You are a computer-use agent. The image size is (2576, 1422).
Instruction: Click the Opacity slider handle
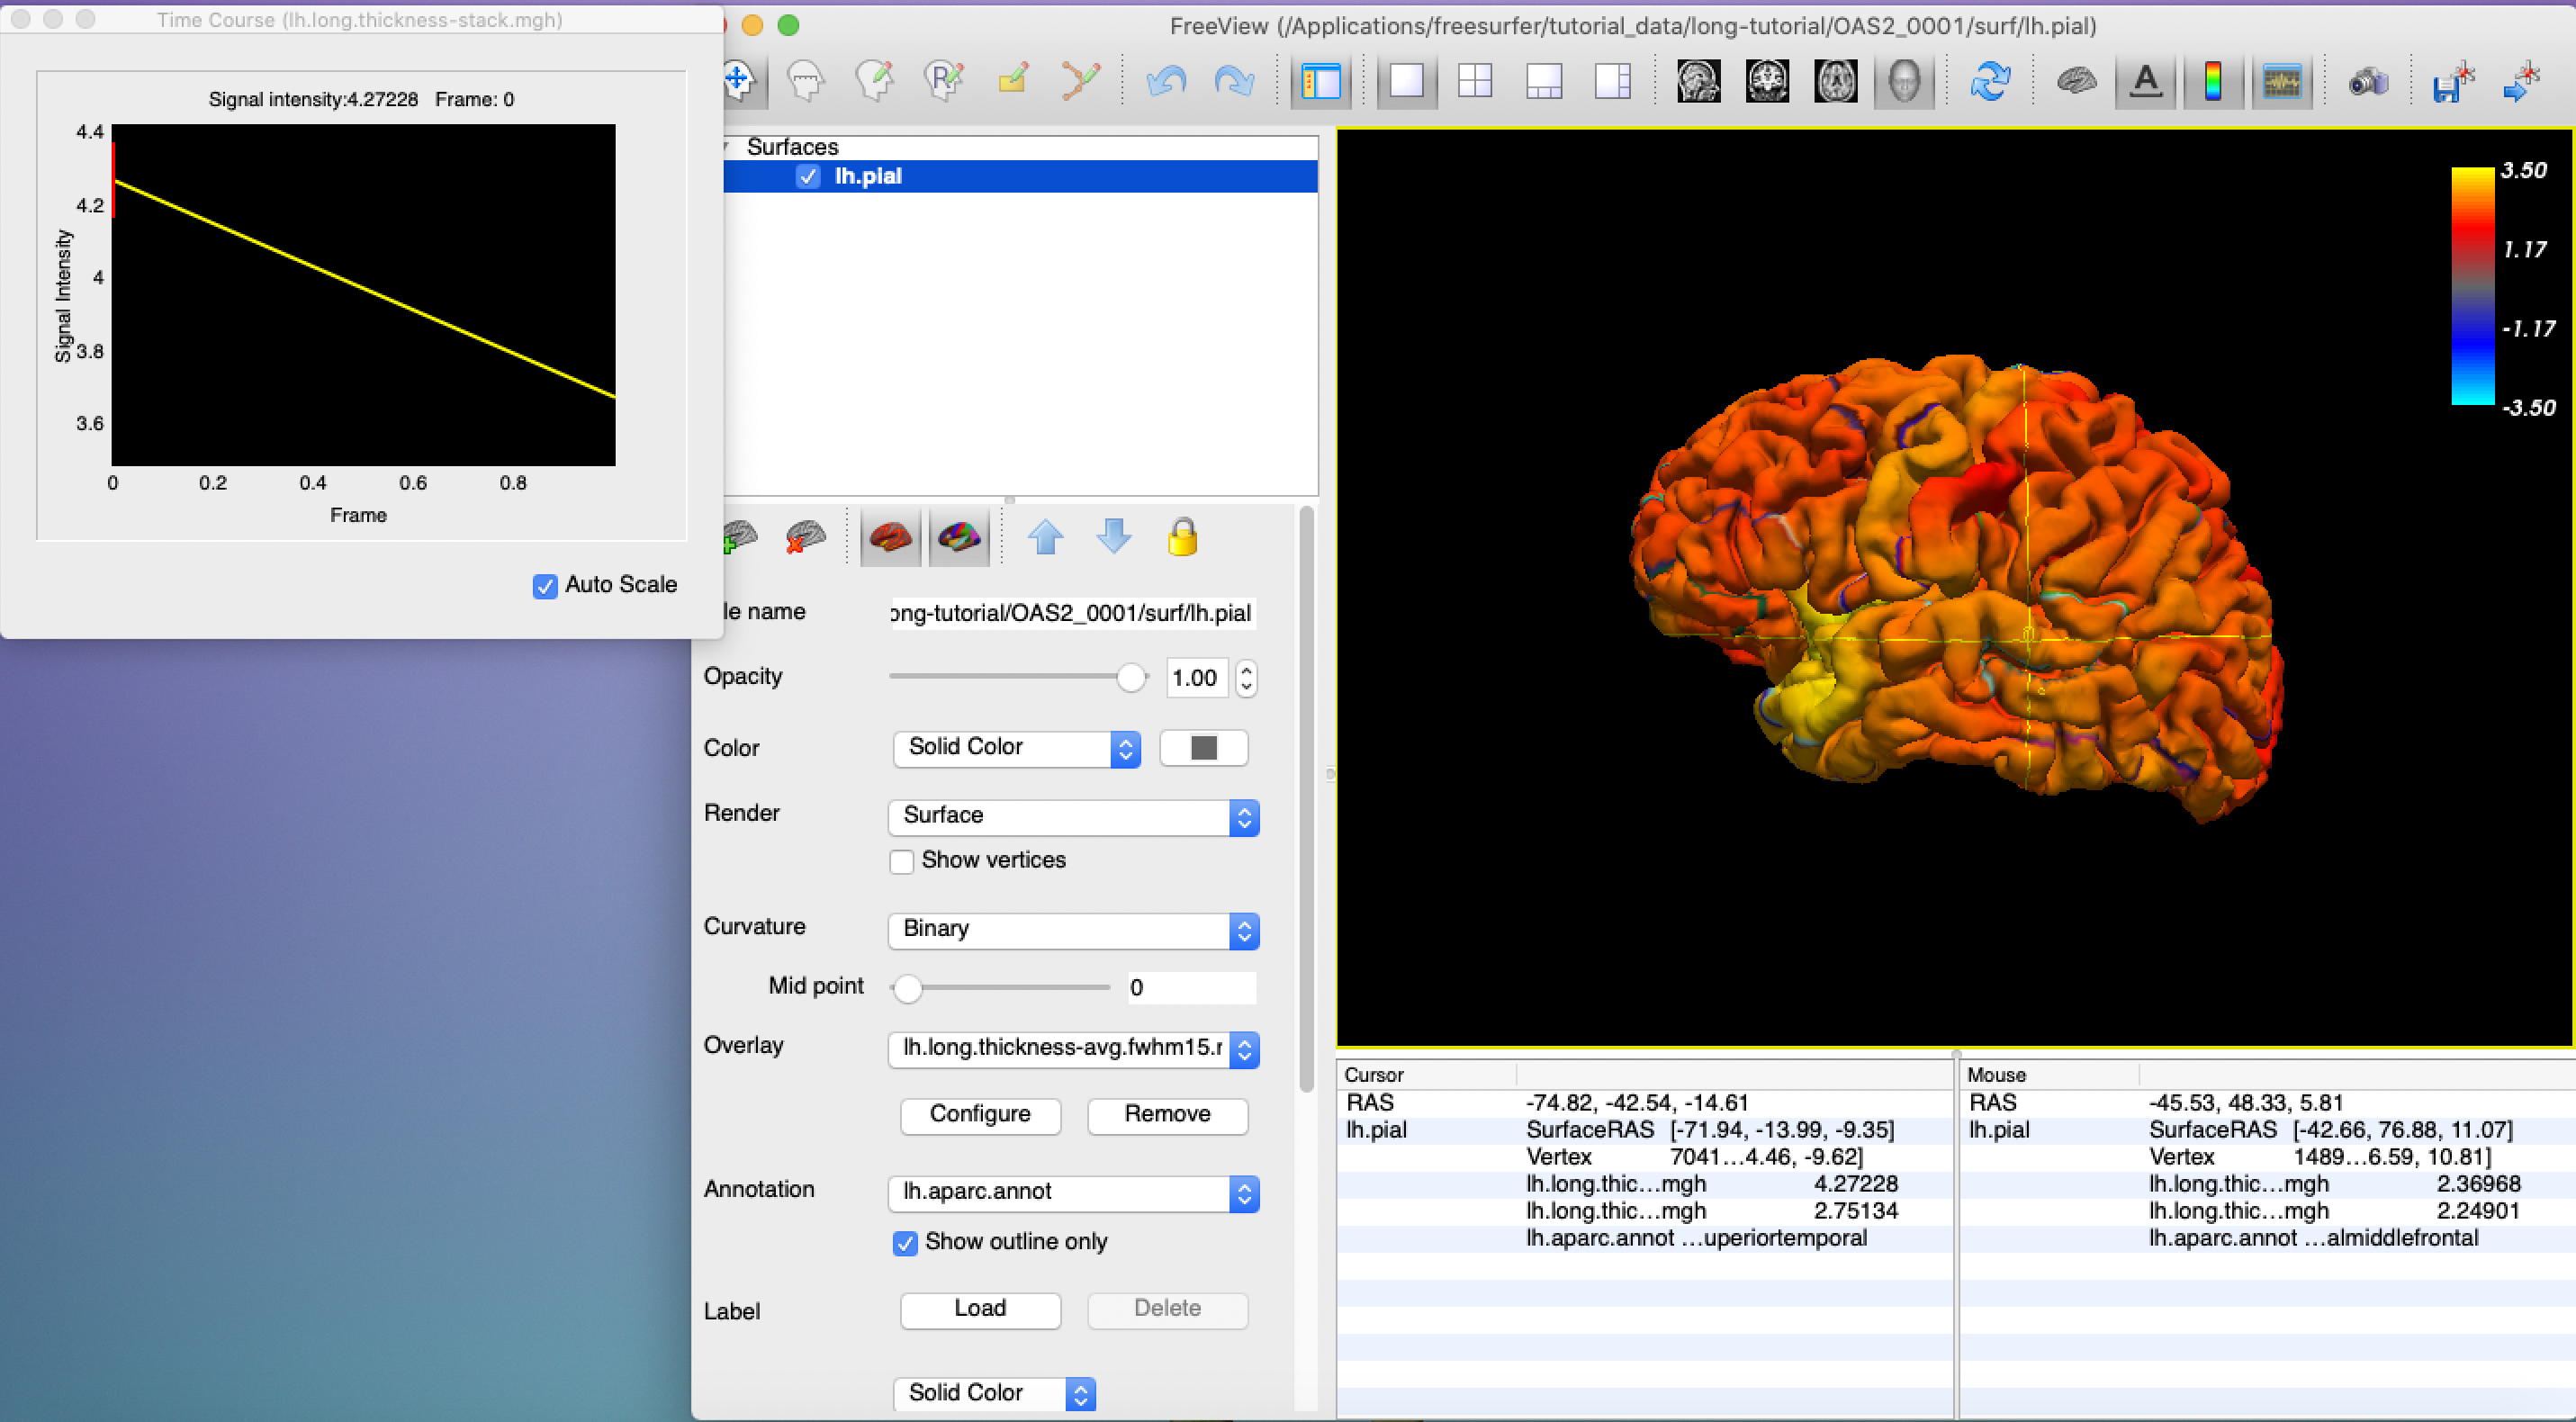click(1130, 678)
